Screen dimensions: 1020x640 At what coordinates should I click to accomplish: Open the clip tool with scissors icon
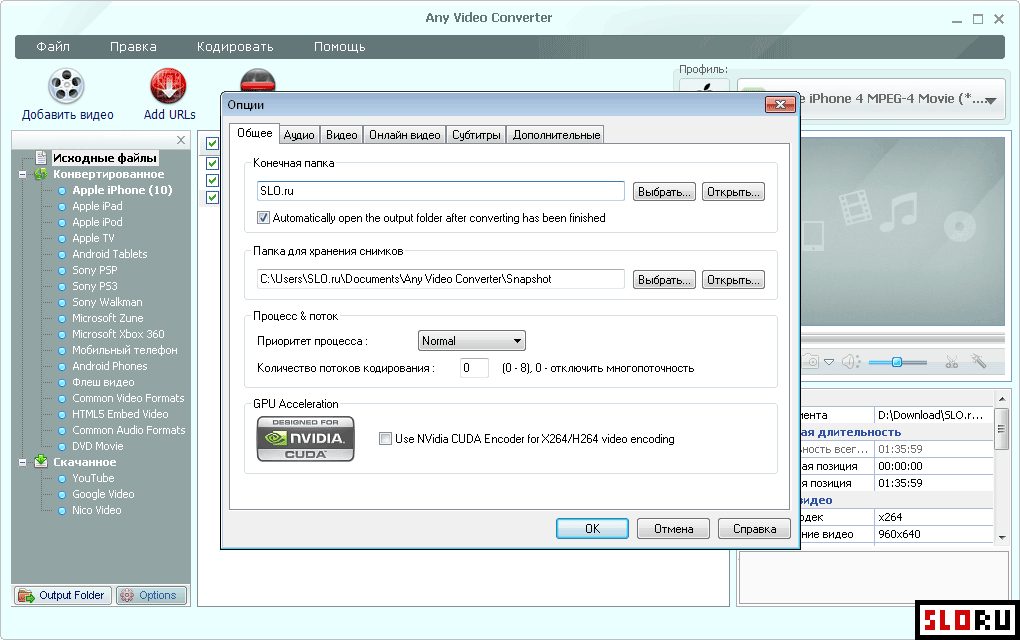pyautogui.click(x=952, y=362)
